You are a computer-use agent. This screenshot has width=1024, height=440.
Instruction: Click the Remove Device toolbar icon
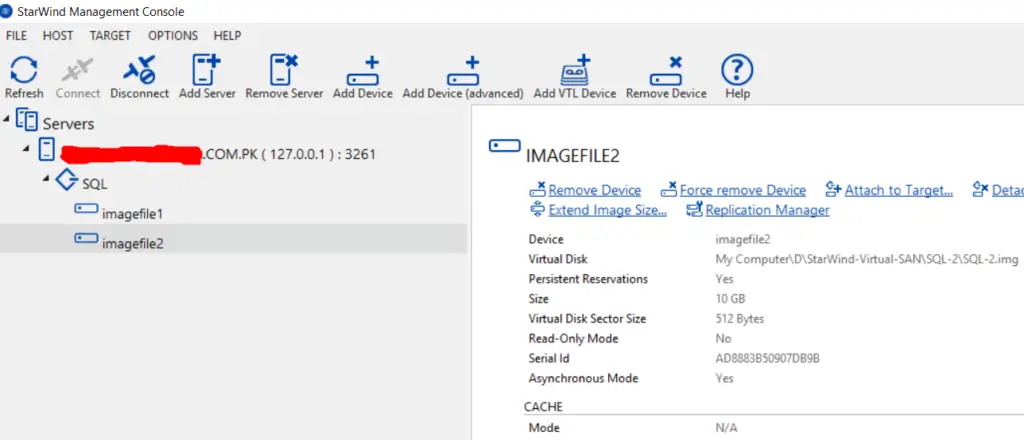[666, 70]
